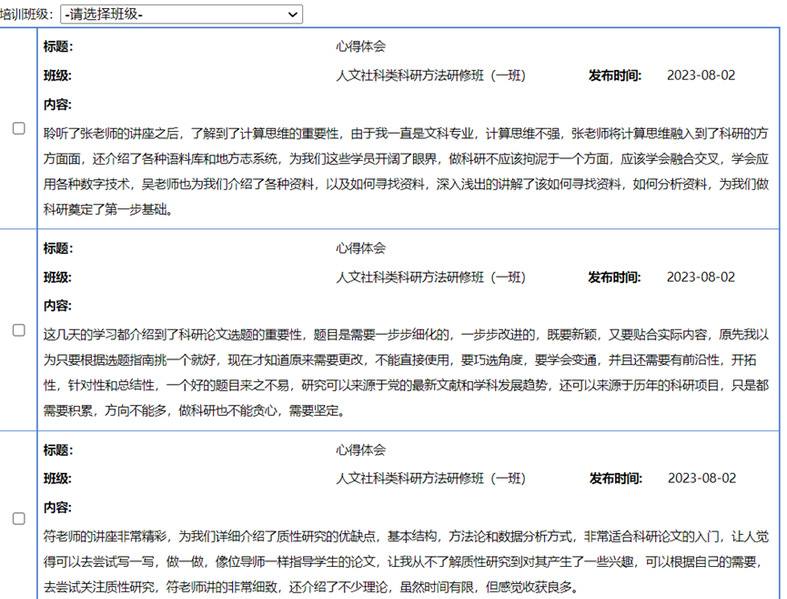Click the 2023-08-02 date in third entry

pyautogui.click(x=700, y=479)
